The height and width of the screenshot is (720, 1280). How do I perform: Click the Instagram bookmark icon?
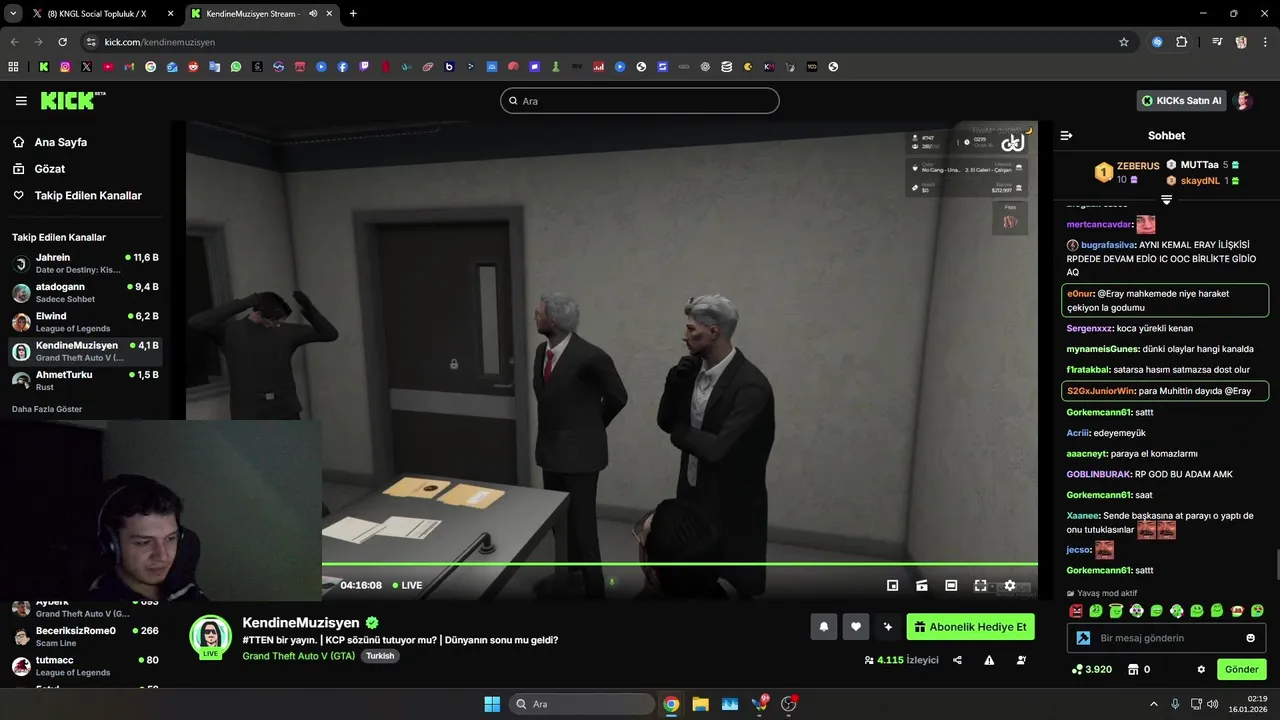(65, 67)
